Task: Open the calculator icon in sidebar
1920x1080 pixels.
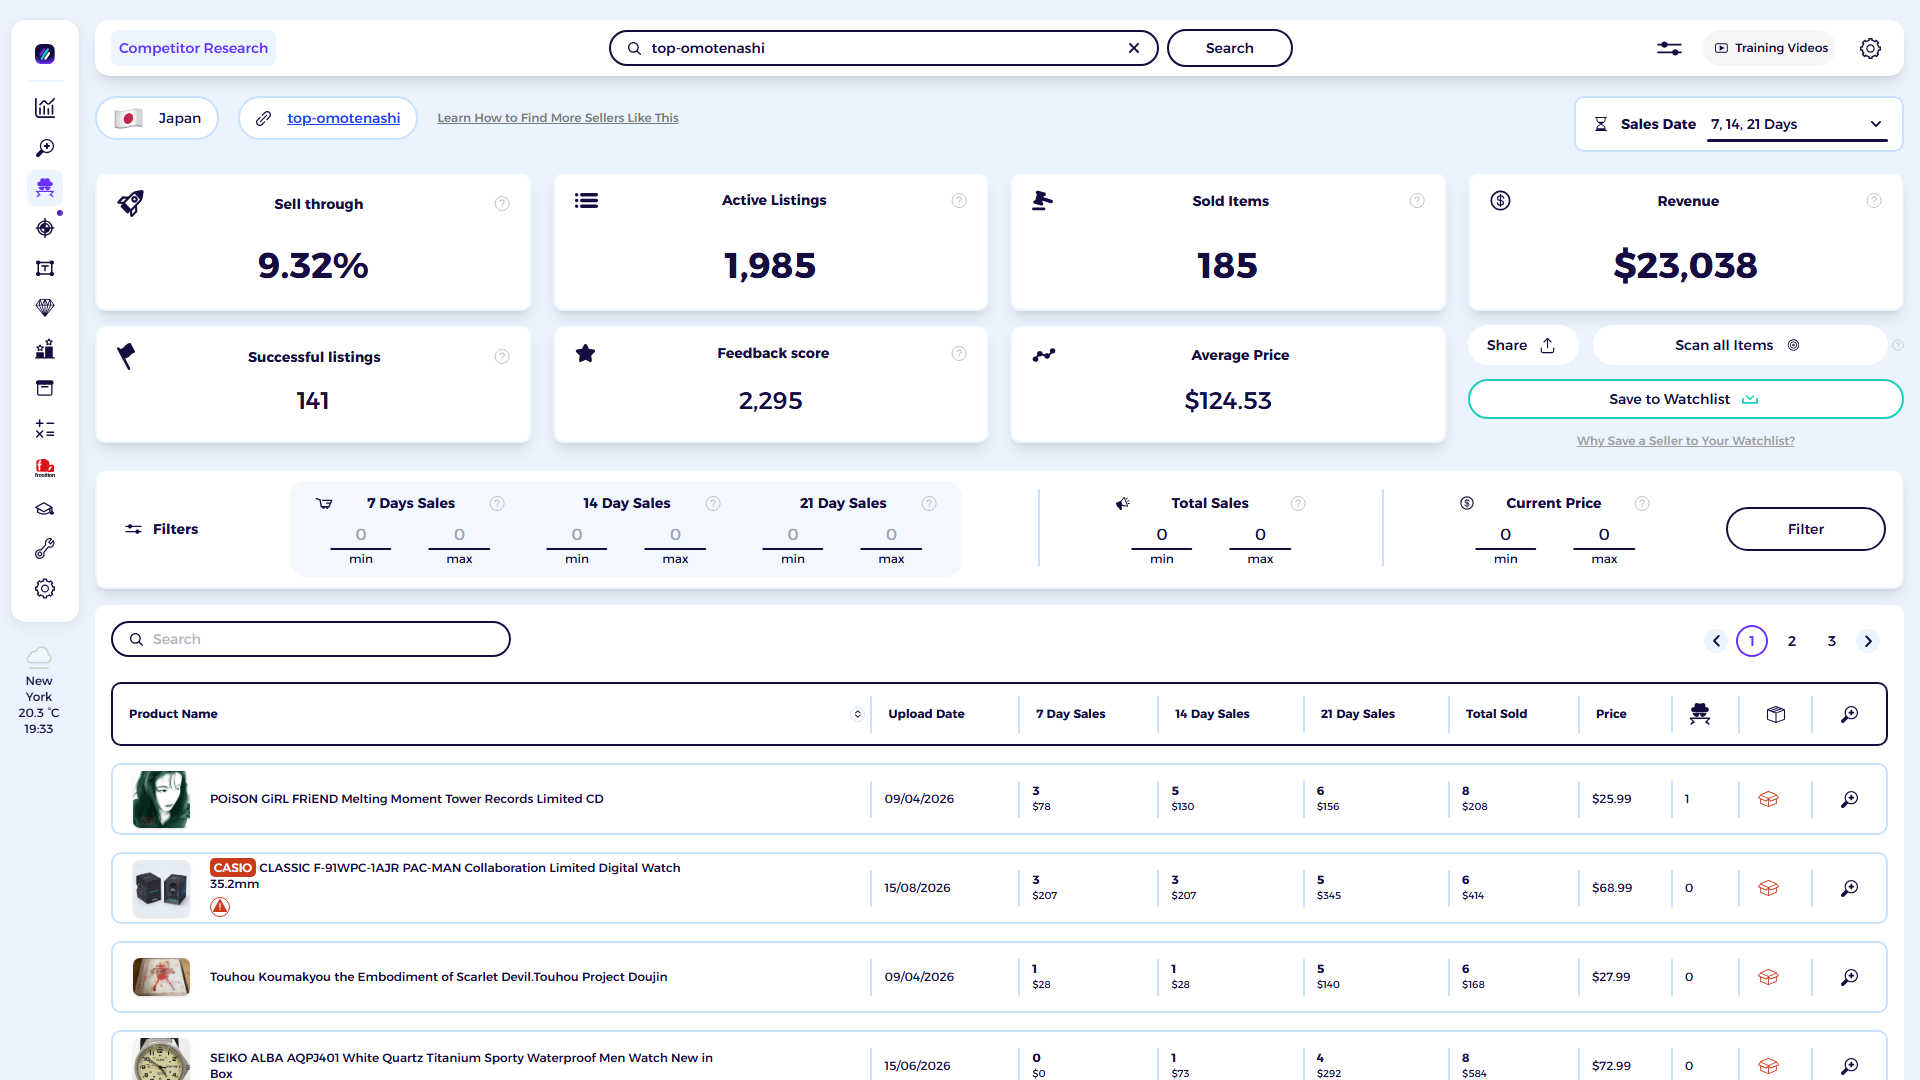Action: pyautogui.click(x=45, y=429)
